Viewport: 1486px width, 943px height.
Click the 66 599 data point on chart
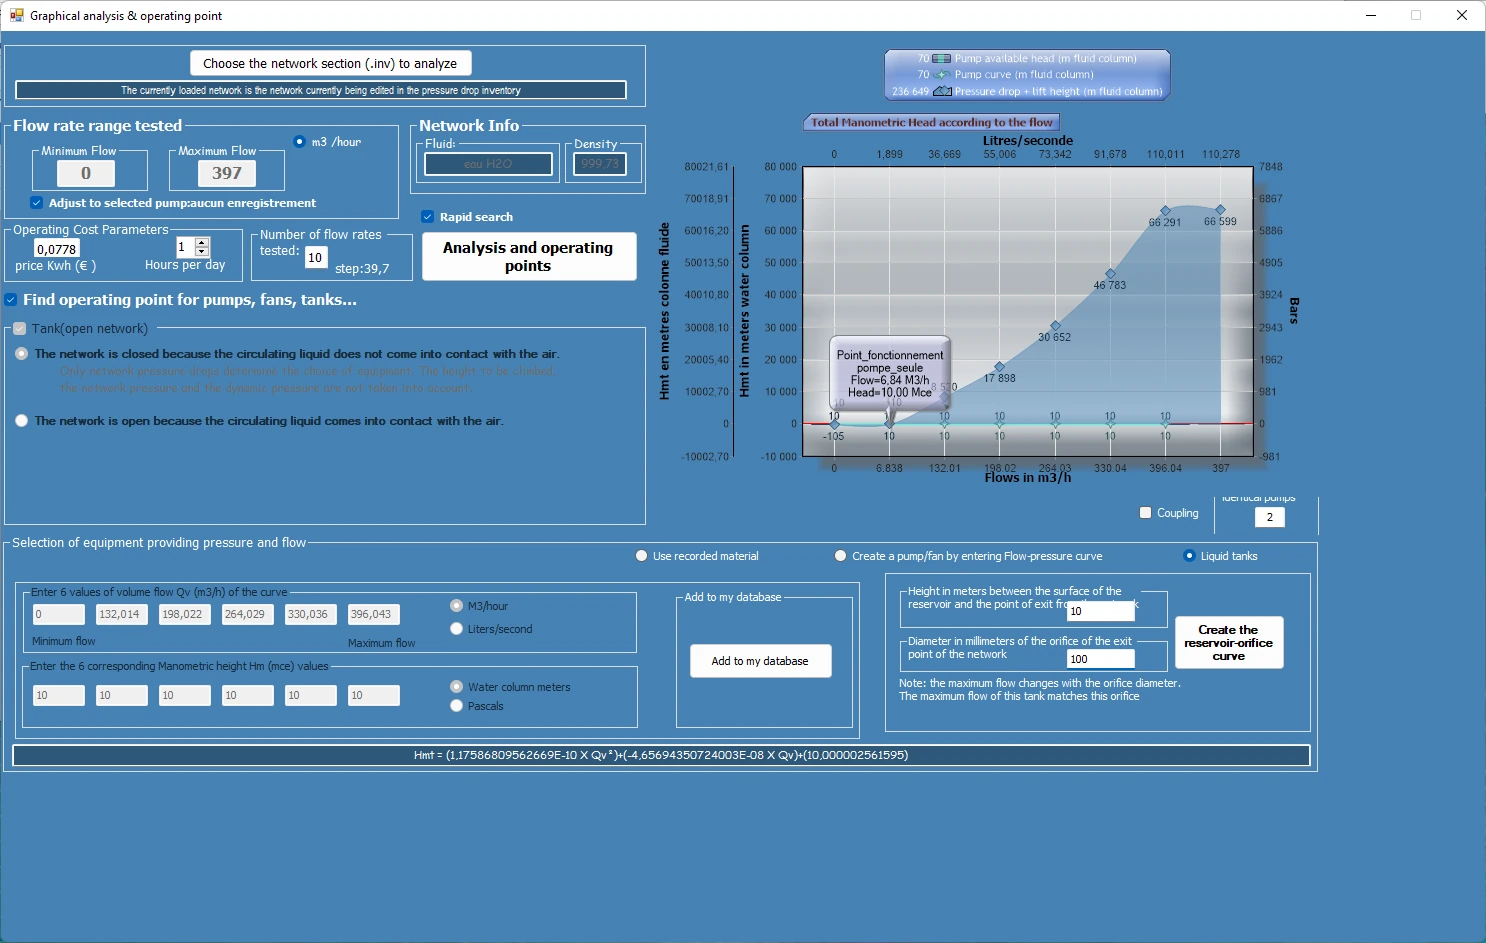[x=1220, y=210]
